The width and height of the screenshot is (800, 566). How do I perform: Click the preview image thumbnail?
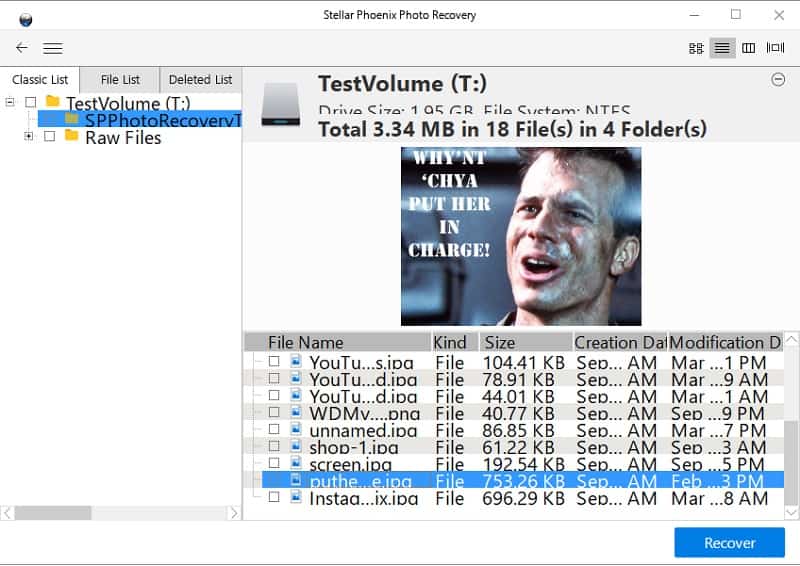[x=521, y=236]
